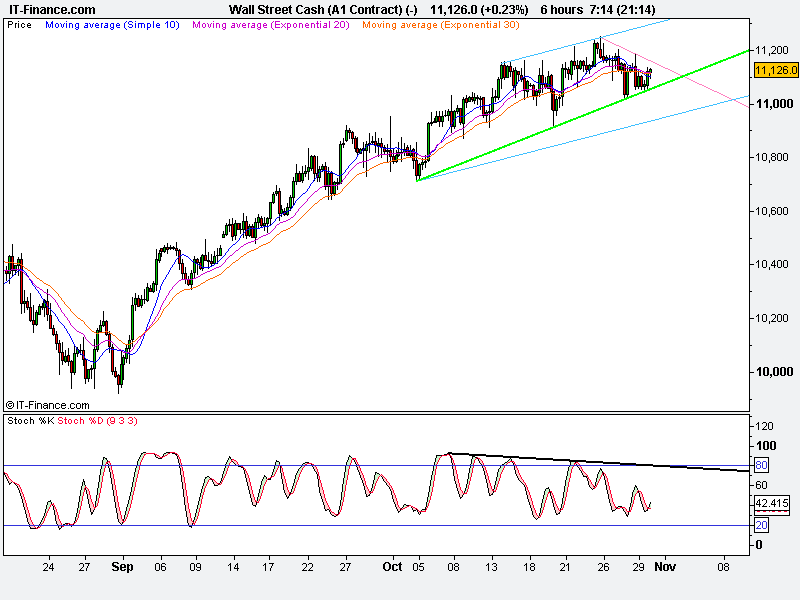Select the 10,800 price axis label
The width and height of the screenshot is (800, 600).
pyautogui.click(x=771, y=157)
